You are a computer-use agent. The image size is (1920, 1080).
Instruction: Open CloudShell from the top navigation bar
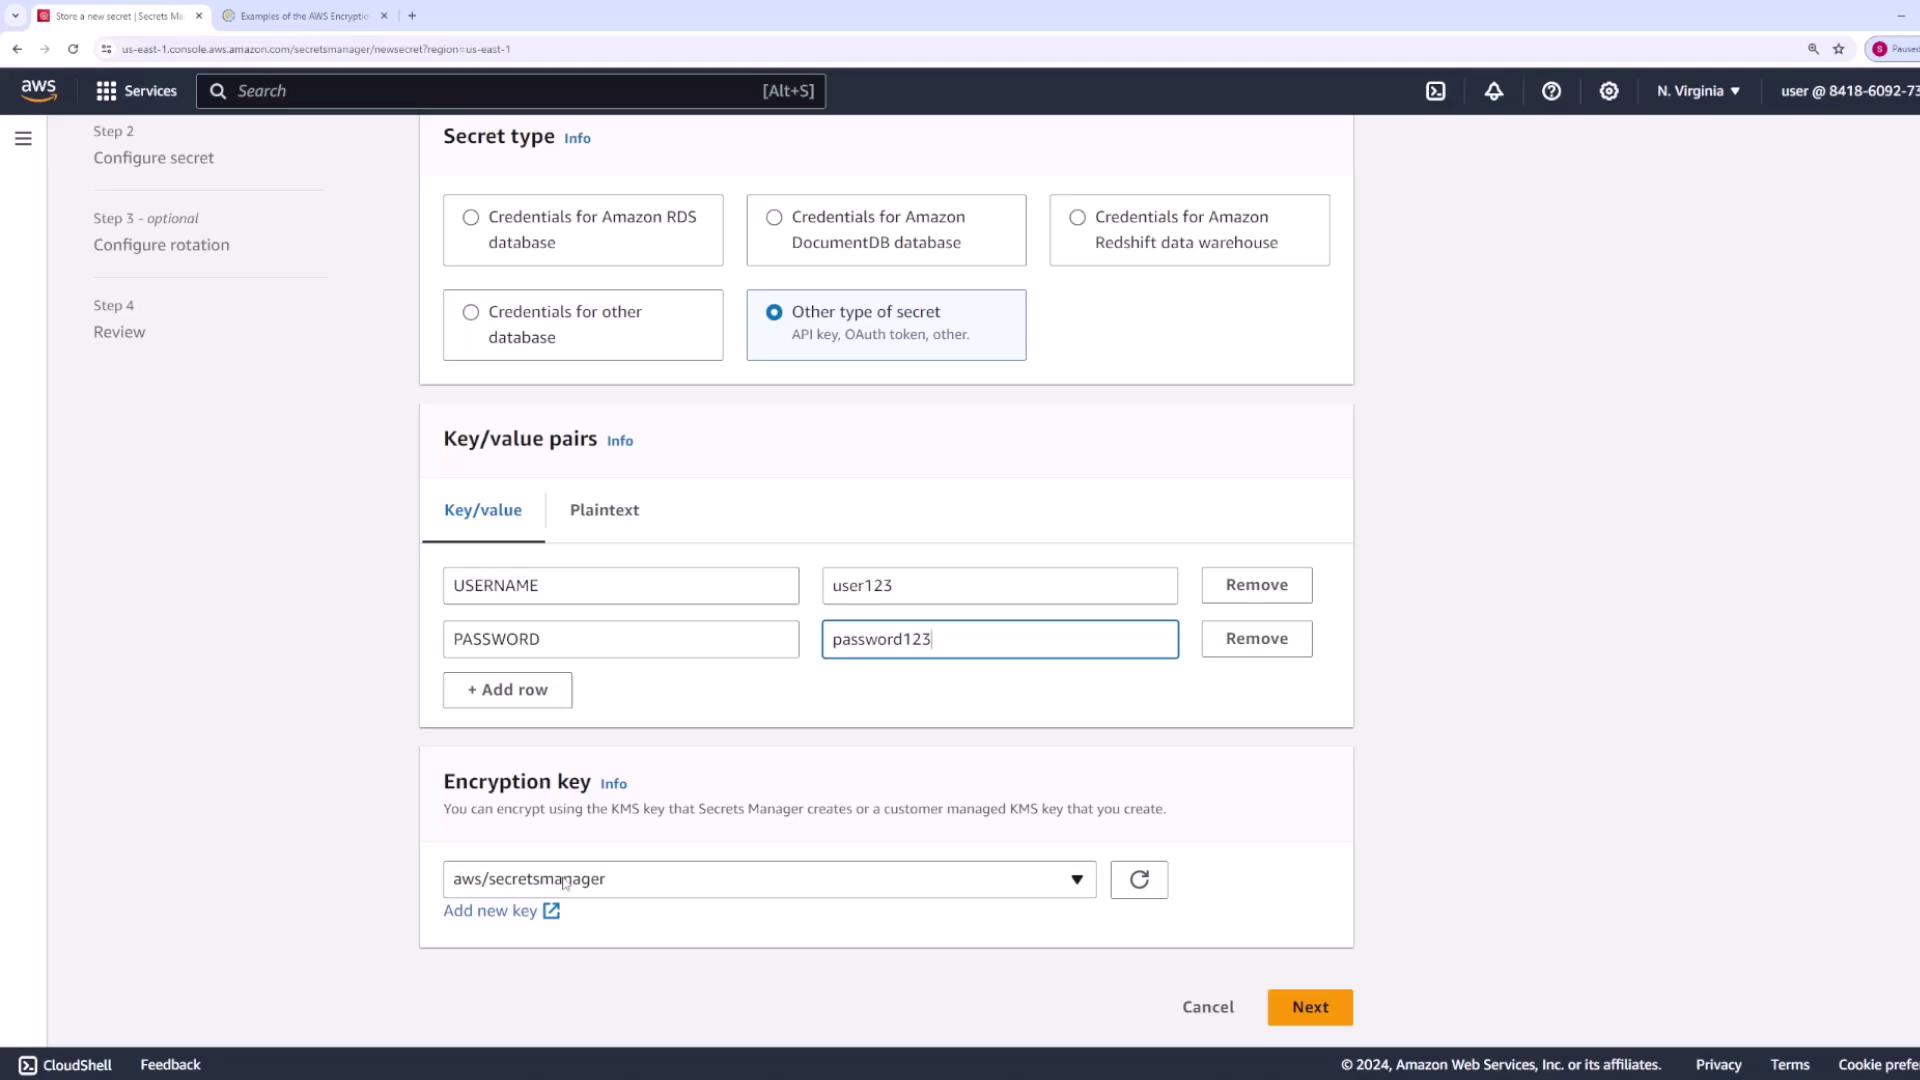click(1435, 91)
